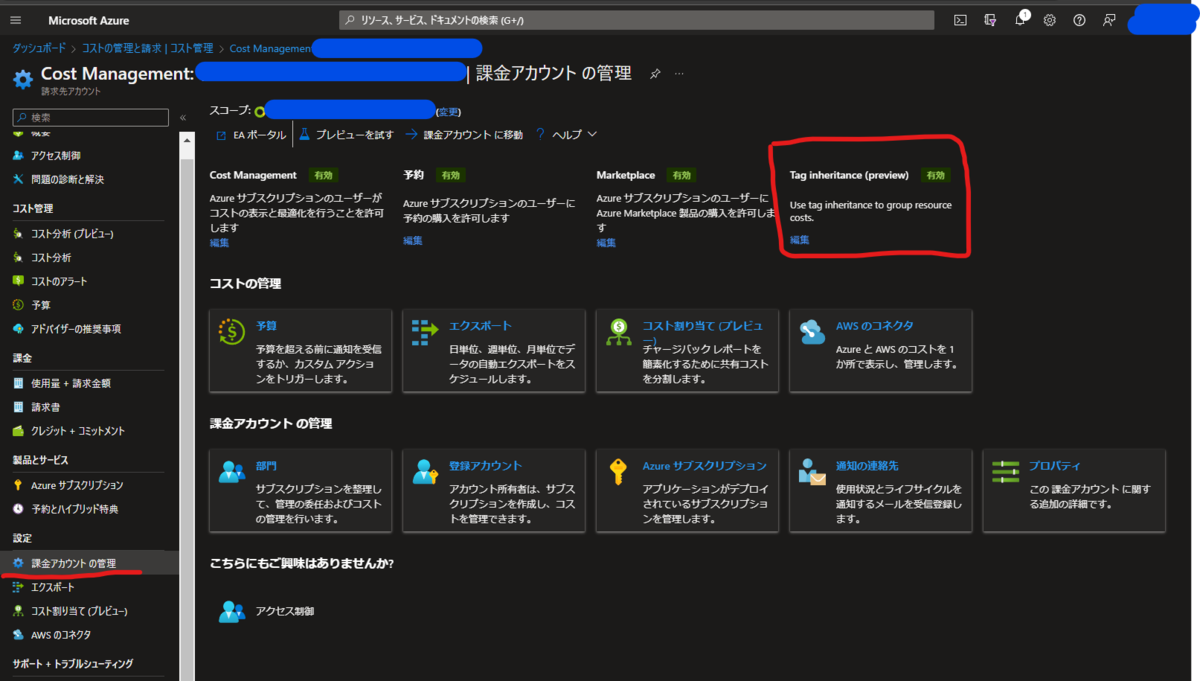Open the notifications bell
1200x681 pixels.
point(1020,20)
